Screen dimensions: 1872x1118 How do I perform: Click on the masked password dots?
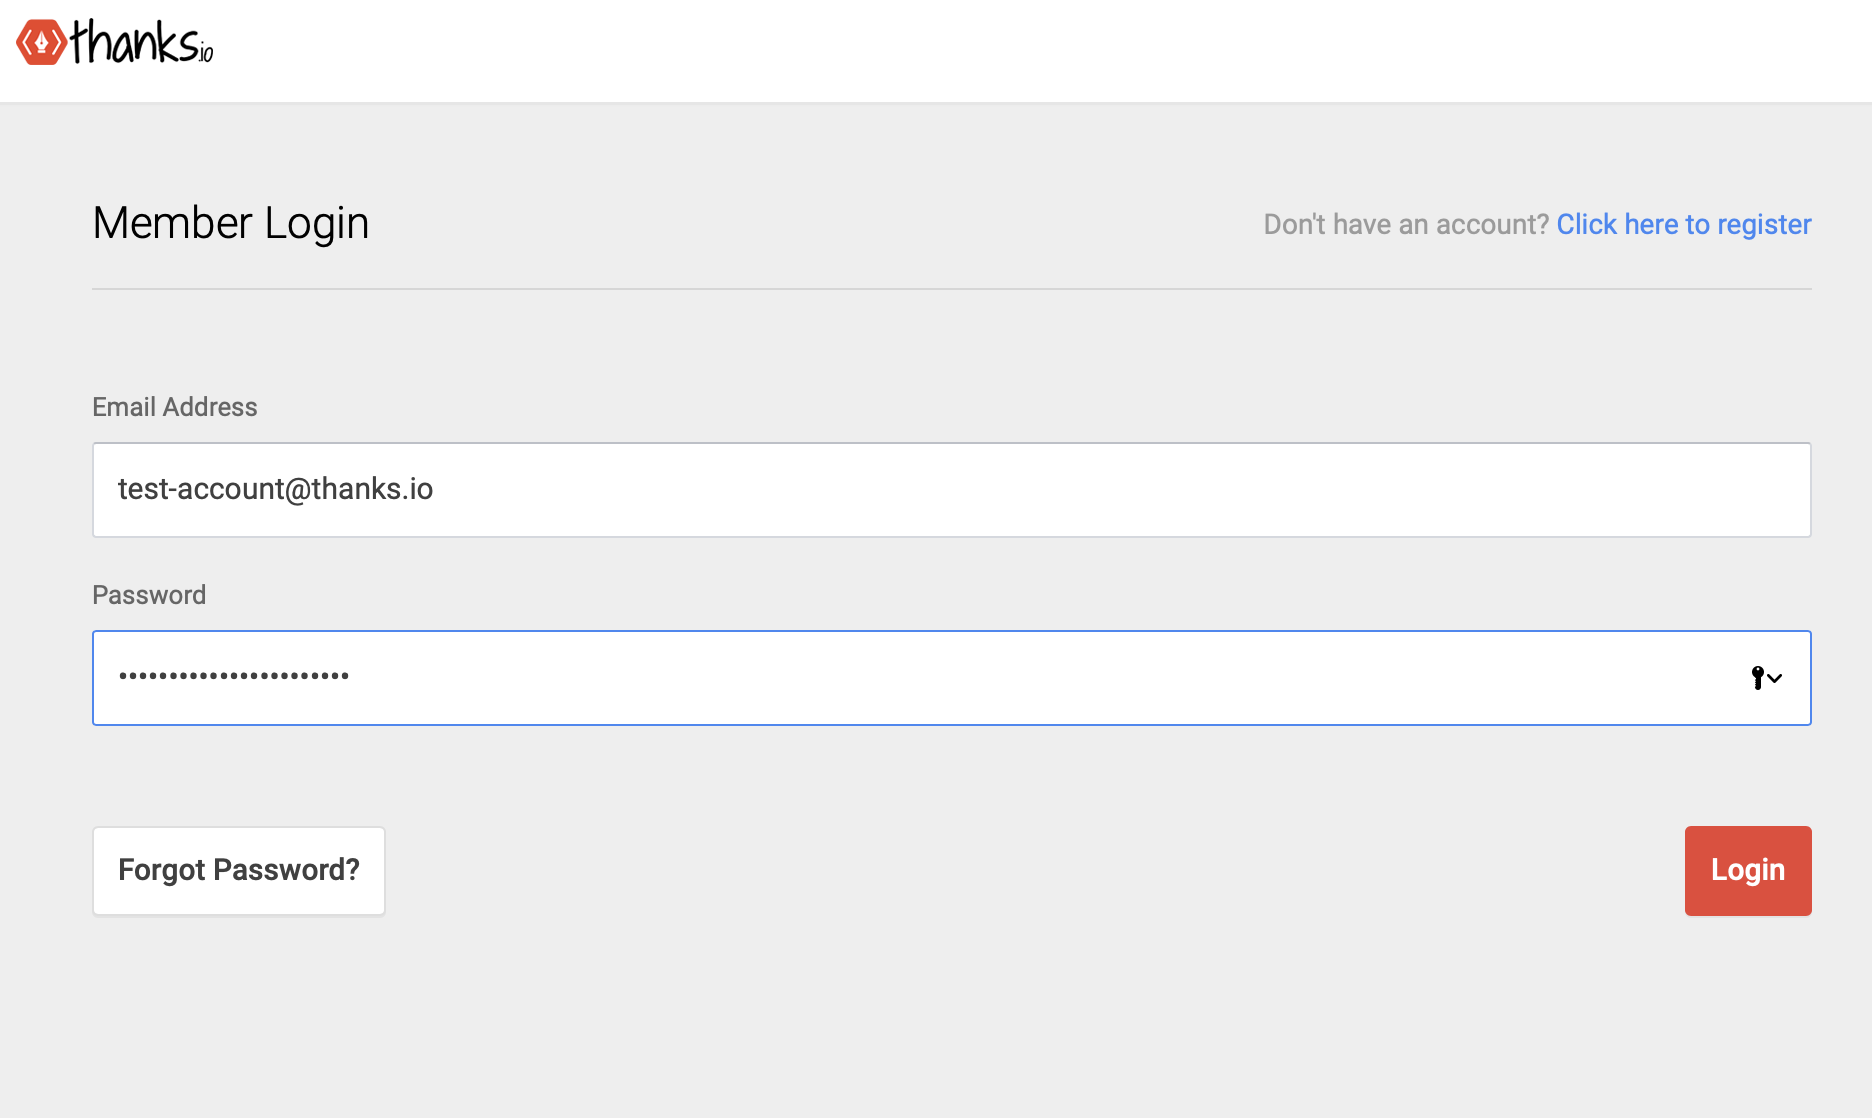(233, 676)
